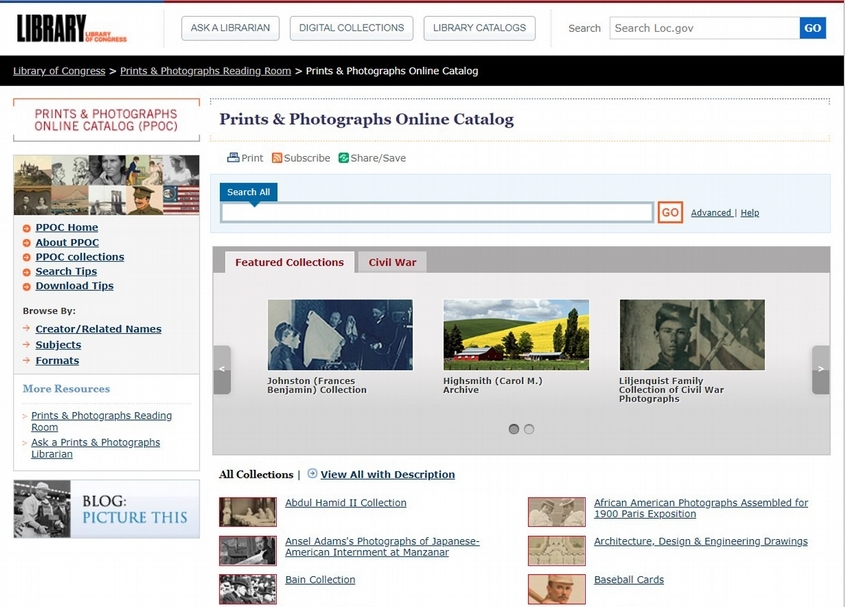Open African American Photographs 1900 Paris Exposition
The height and width of the screenshot is (607, 845).
[701, 508]
